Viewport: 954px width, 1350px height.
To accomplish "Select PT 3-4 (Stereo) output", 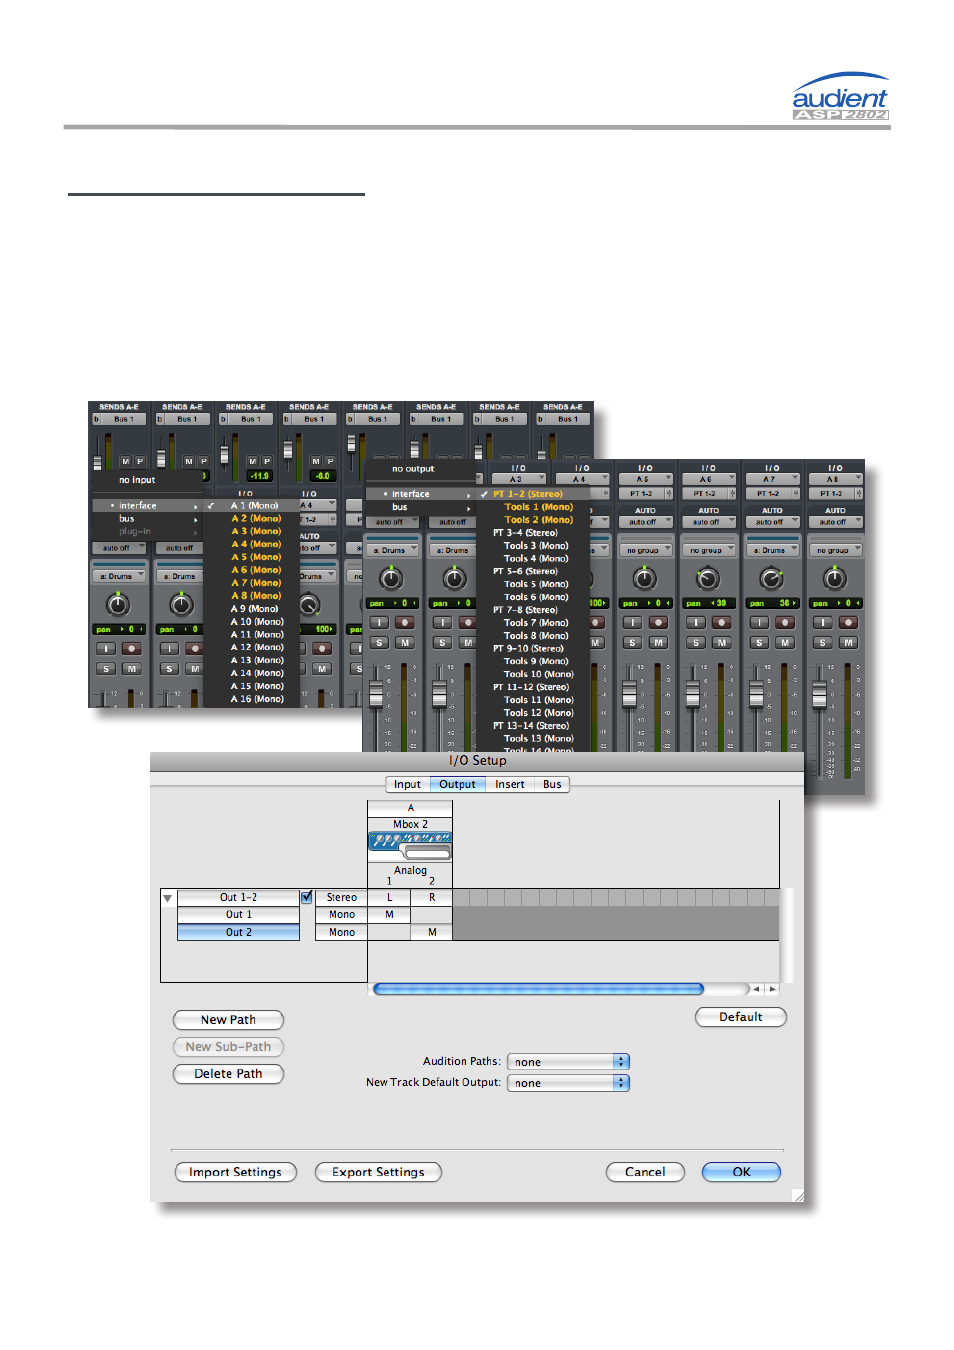I will point(525,532).
